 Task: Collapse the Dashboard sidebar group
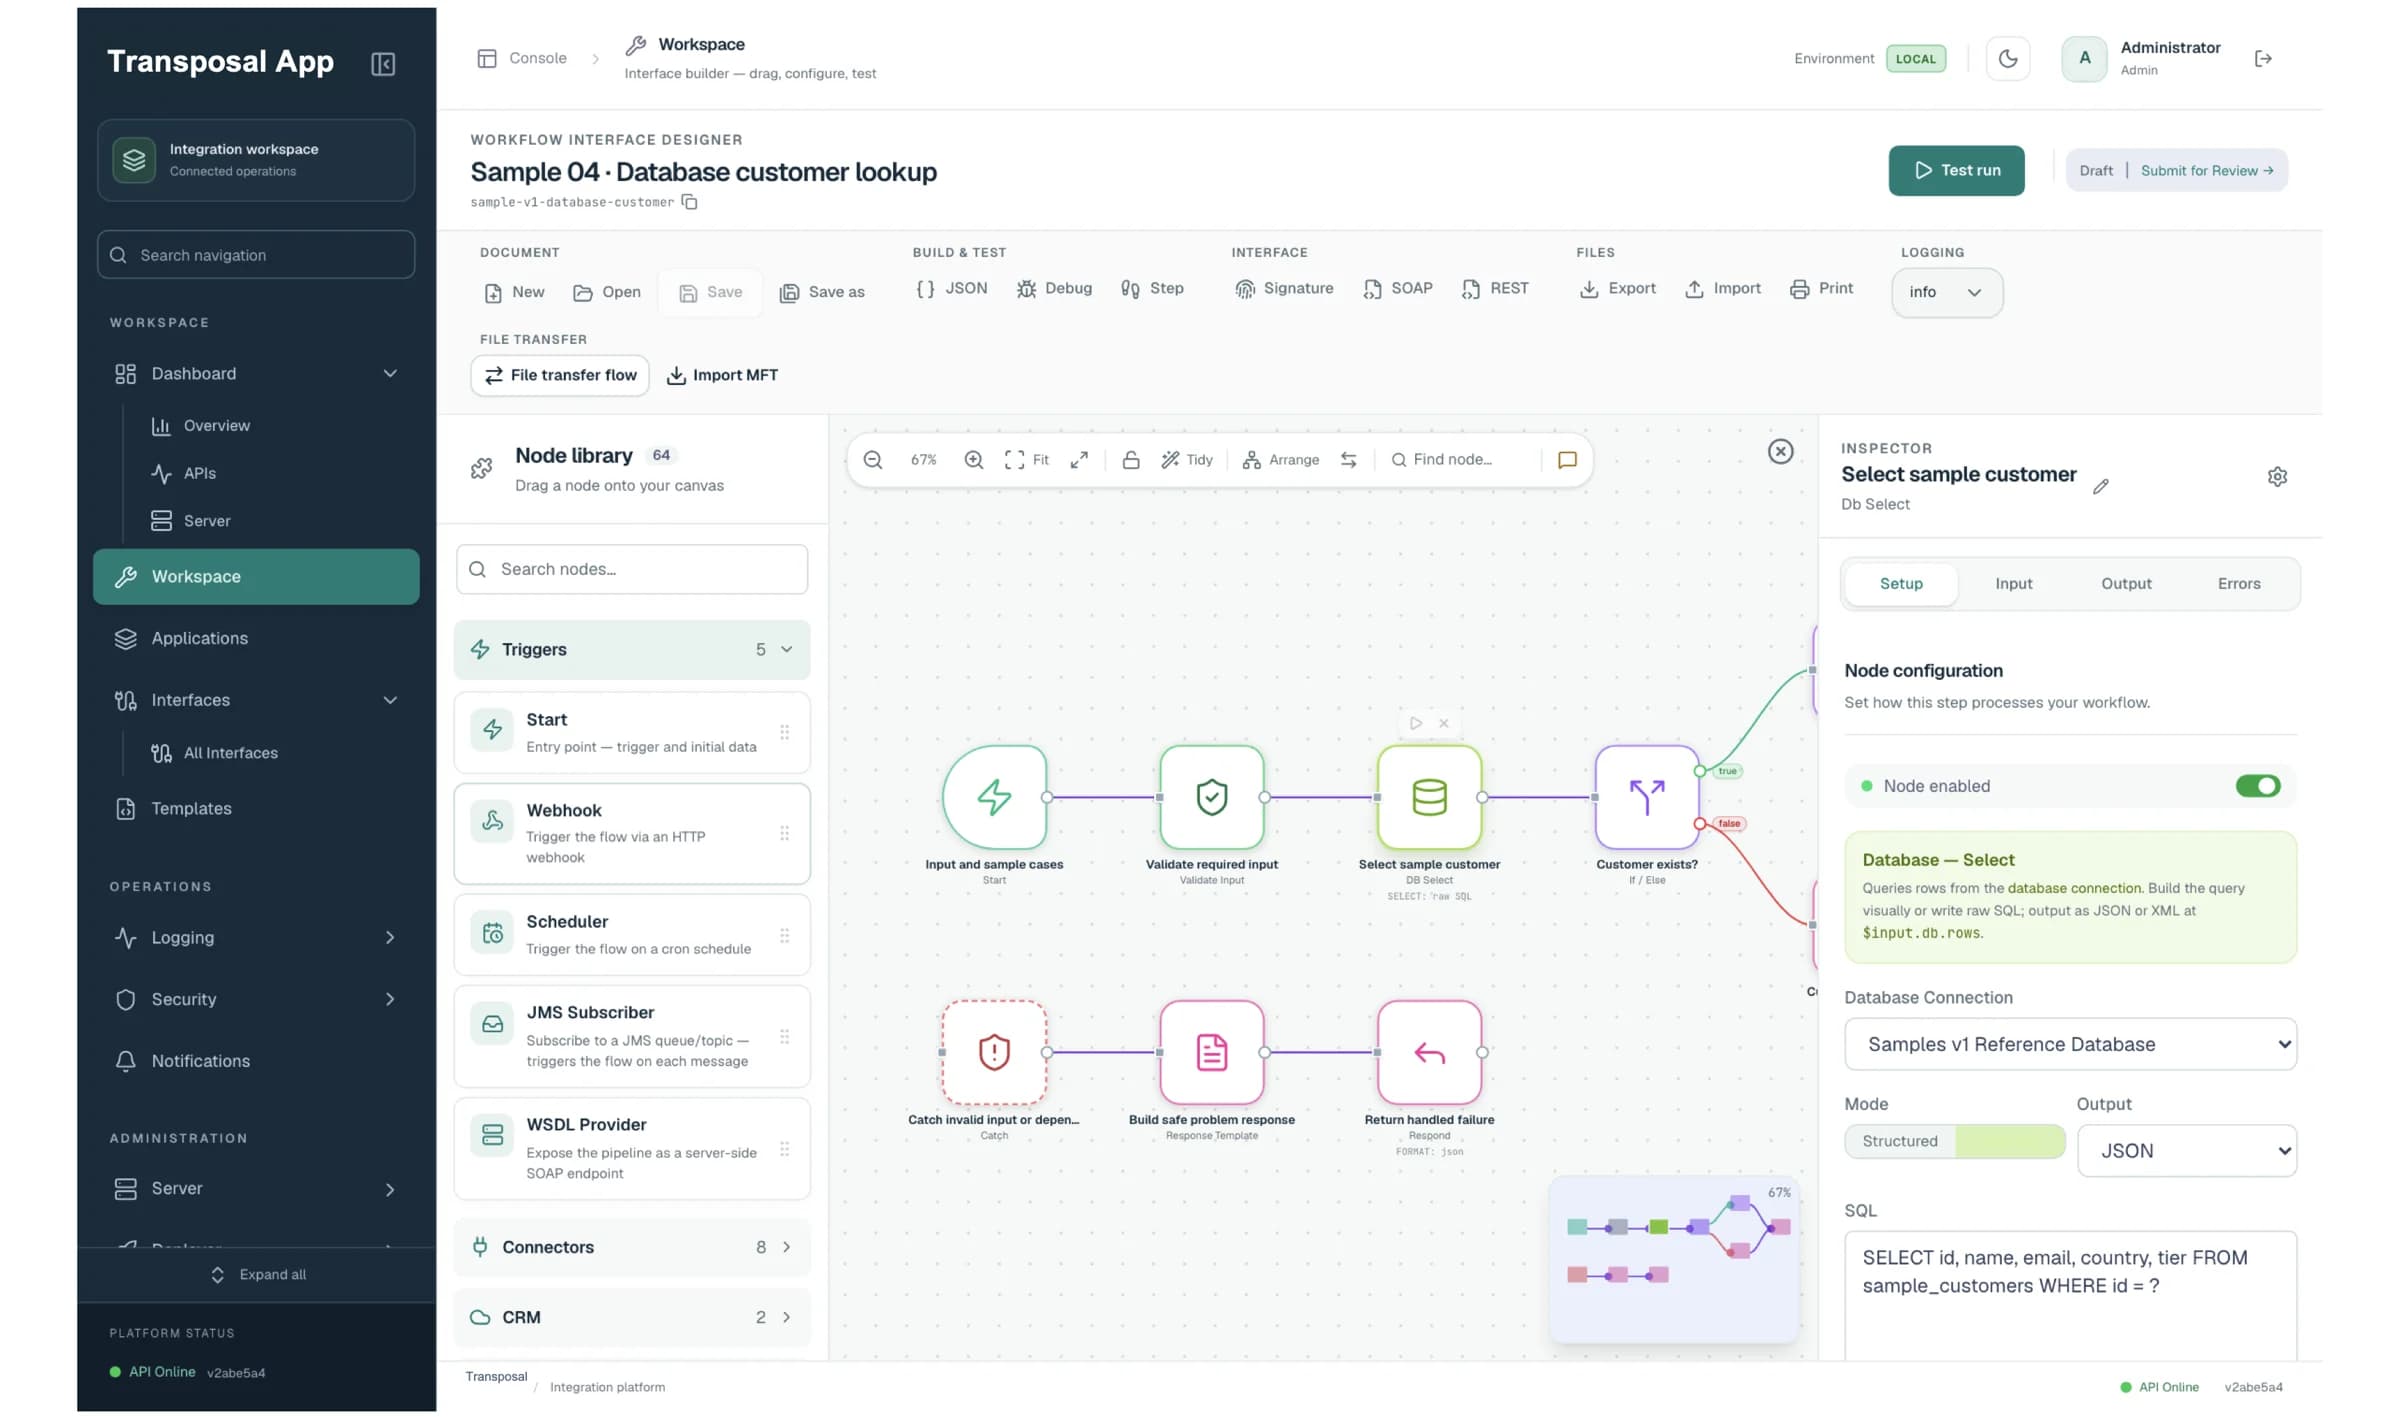[x=256, y=373]
